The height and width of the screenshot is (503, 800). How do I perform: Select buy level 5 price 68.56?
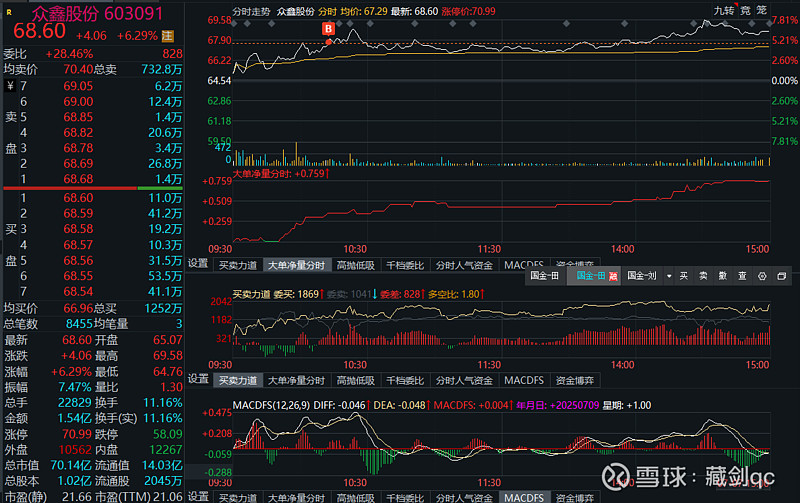(78, 261)
